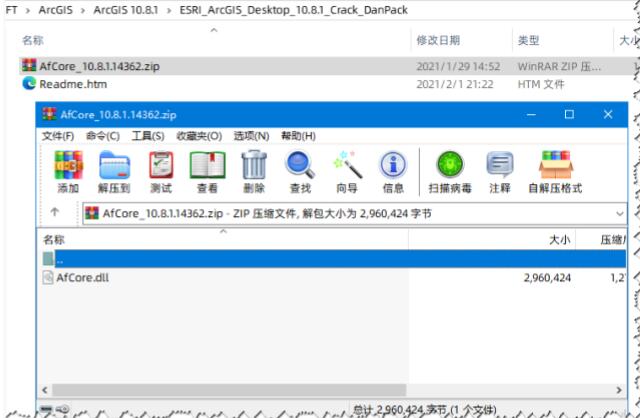This screenshot has height=418, width=640.
Task: Show archive 信息 (Info) icon
Action: pyautogui.click(x=393, y=165)
